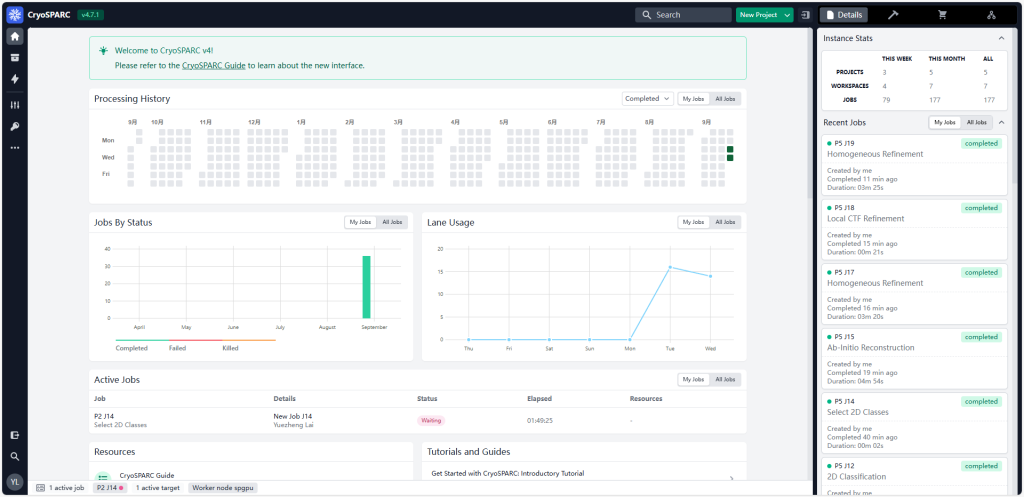Click the key icon in sidebar

coord(14,126)
